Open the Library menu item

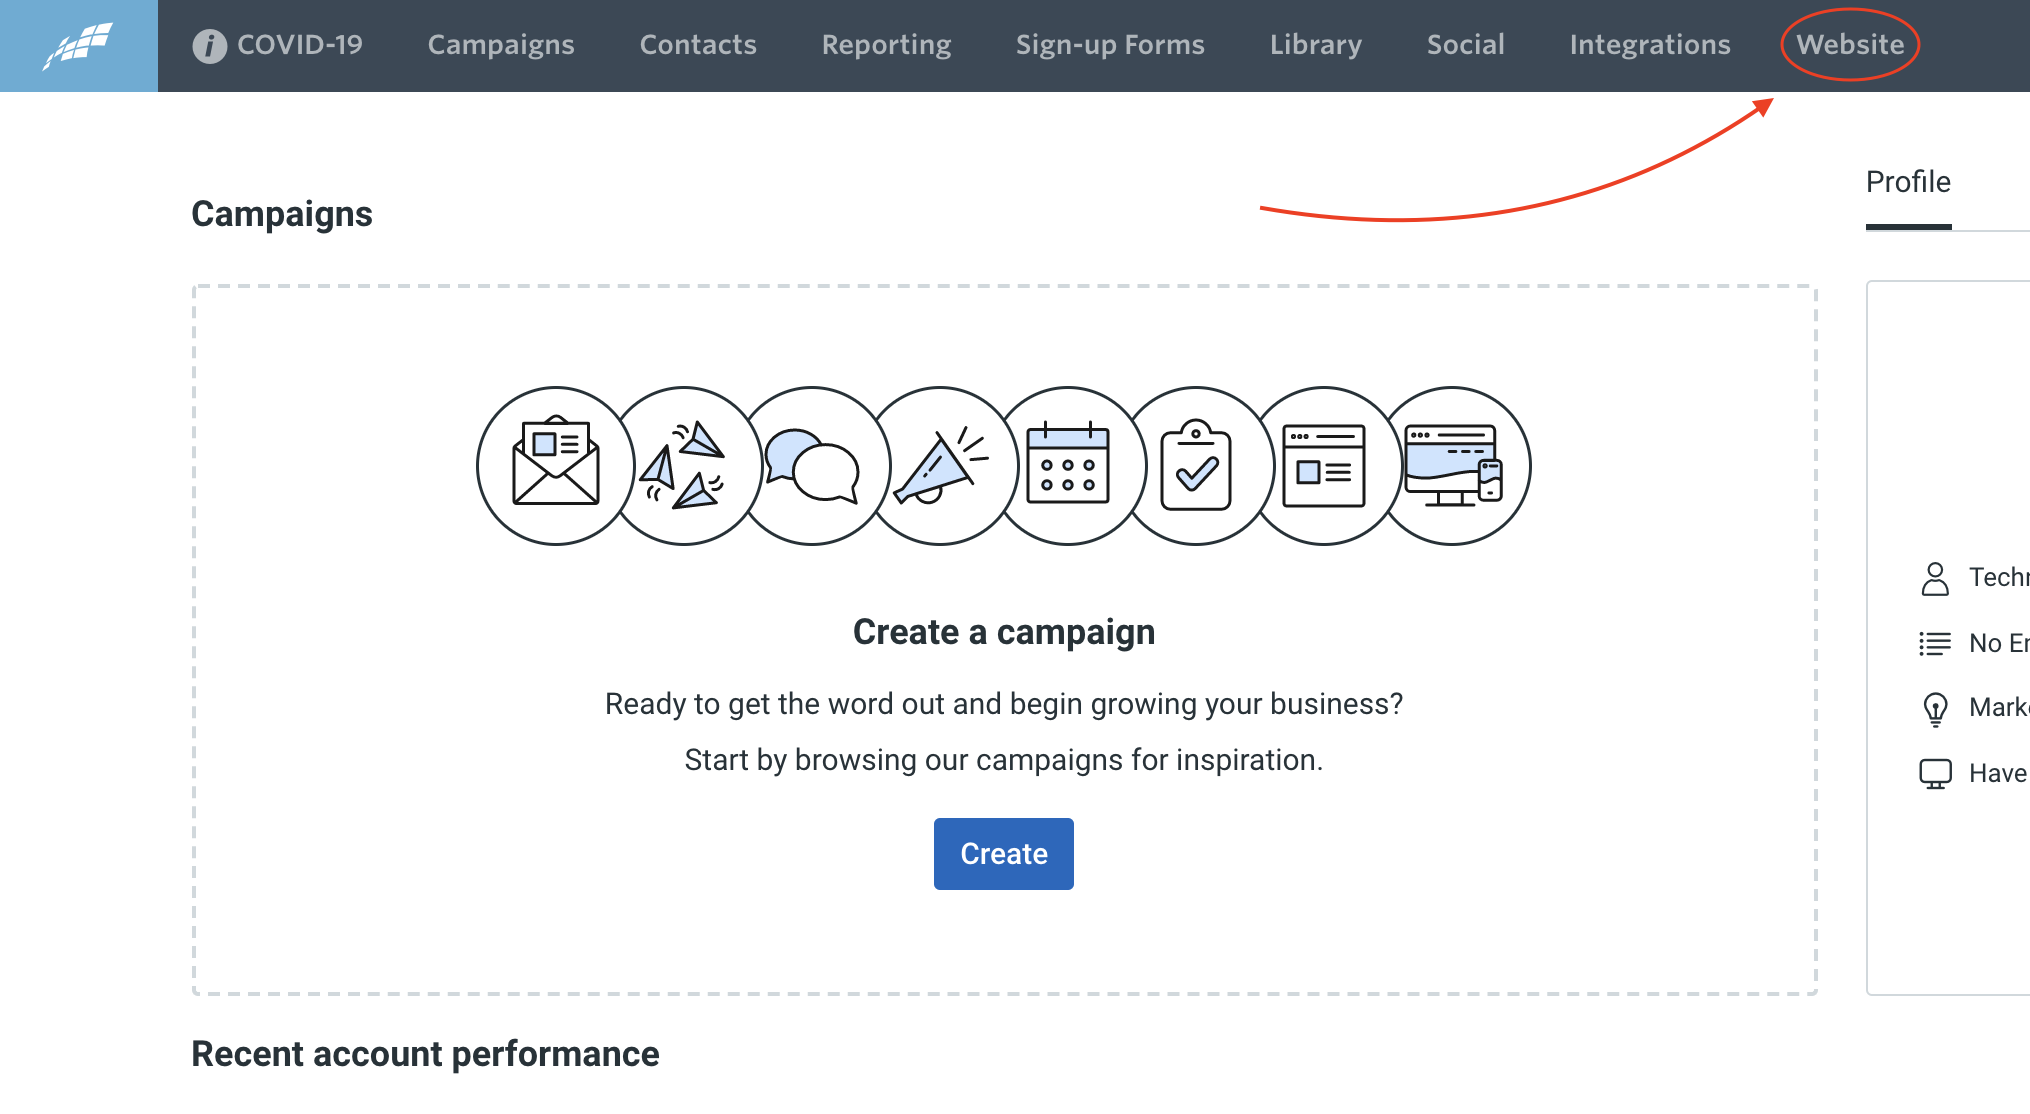tap(1315, 45)
